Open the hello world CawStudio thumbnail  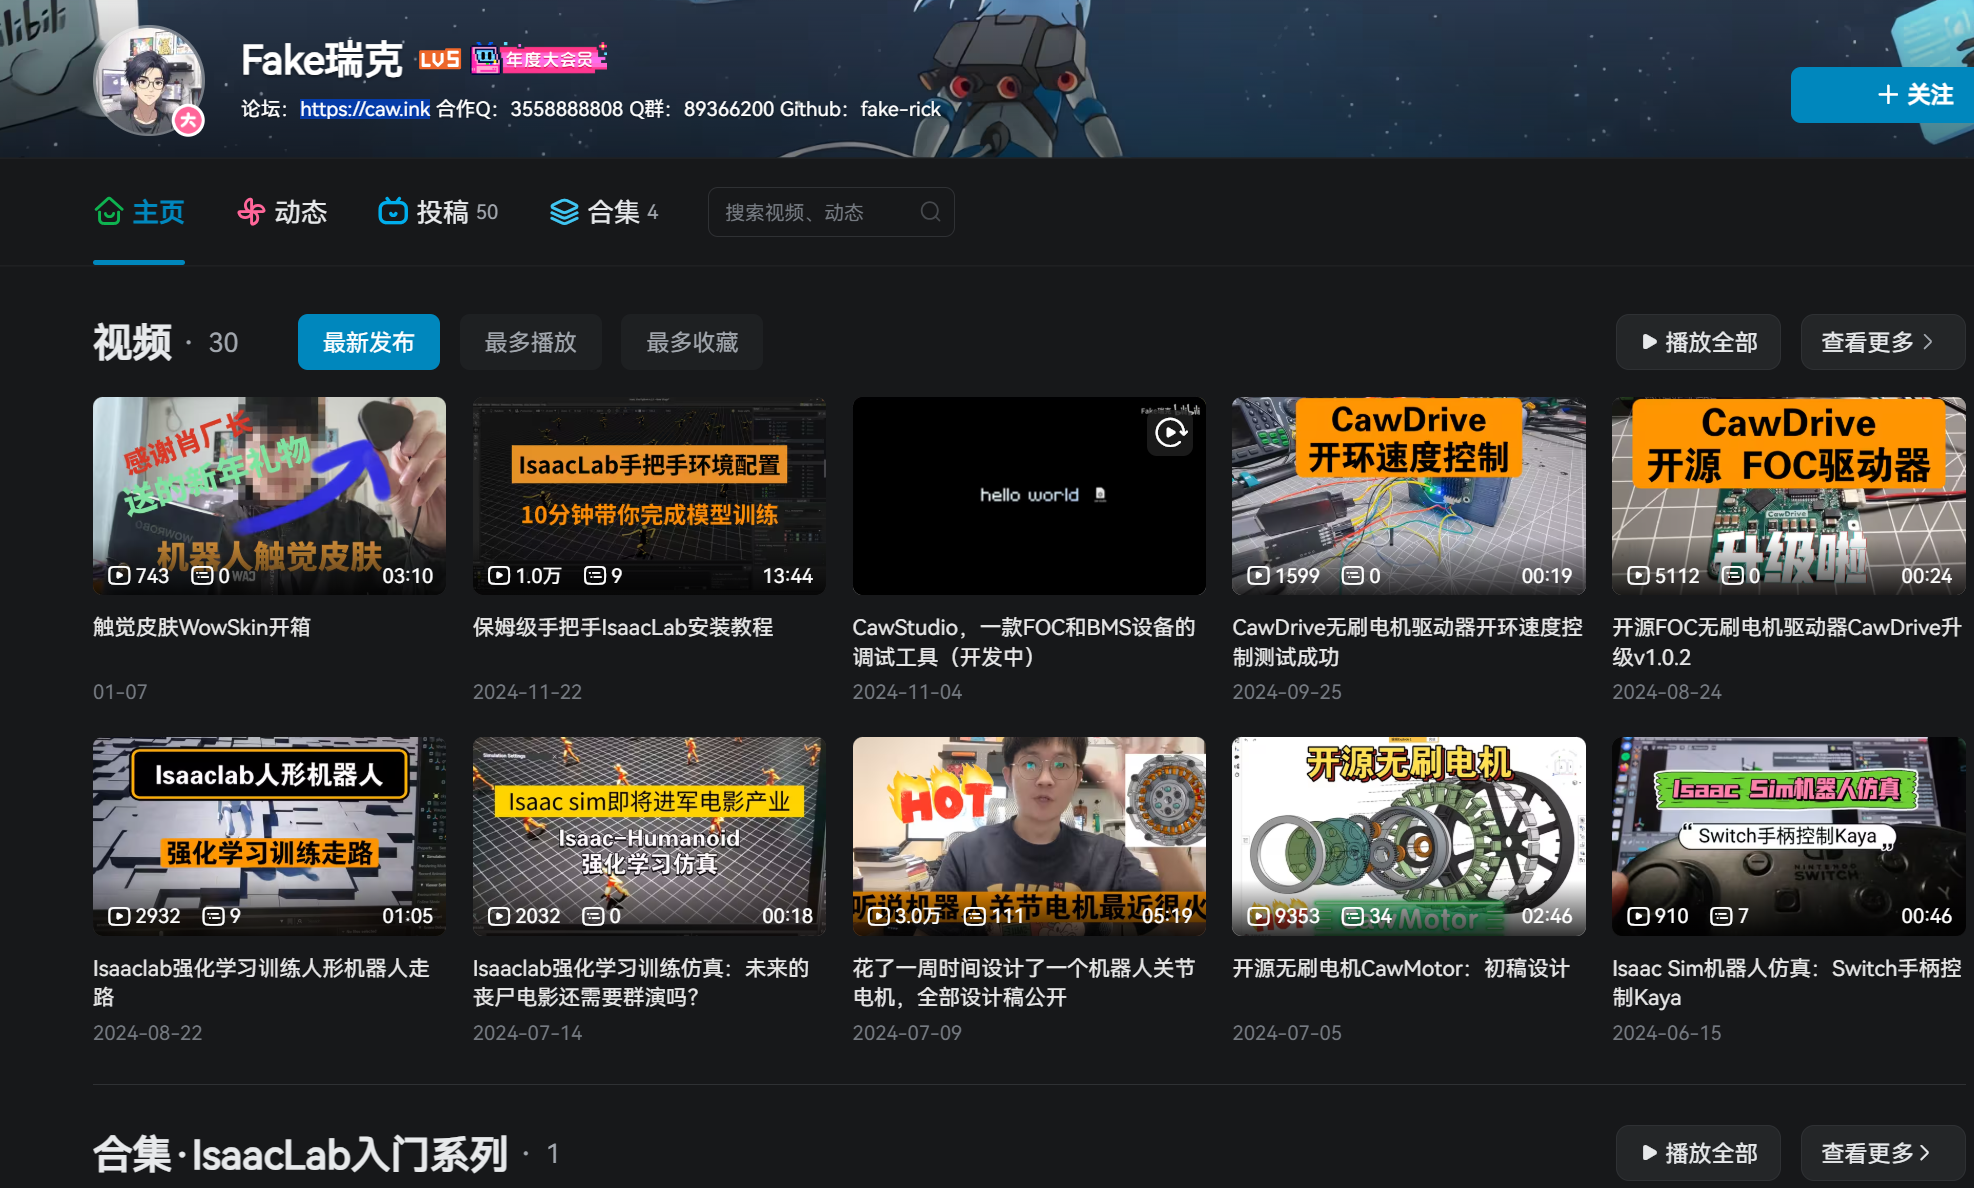pyautogui.click(x=1029, y=496)
